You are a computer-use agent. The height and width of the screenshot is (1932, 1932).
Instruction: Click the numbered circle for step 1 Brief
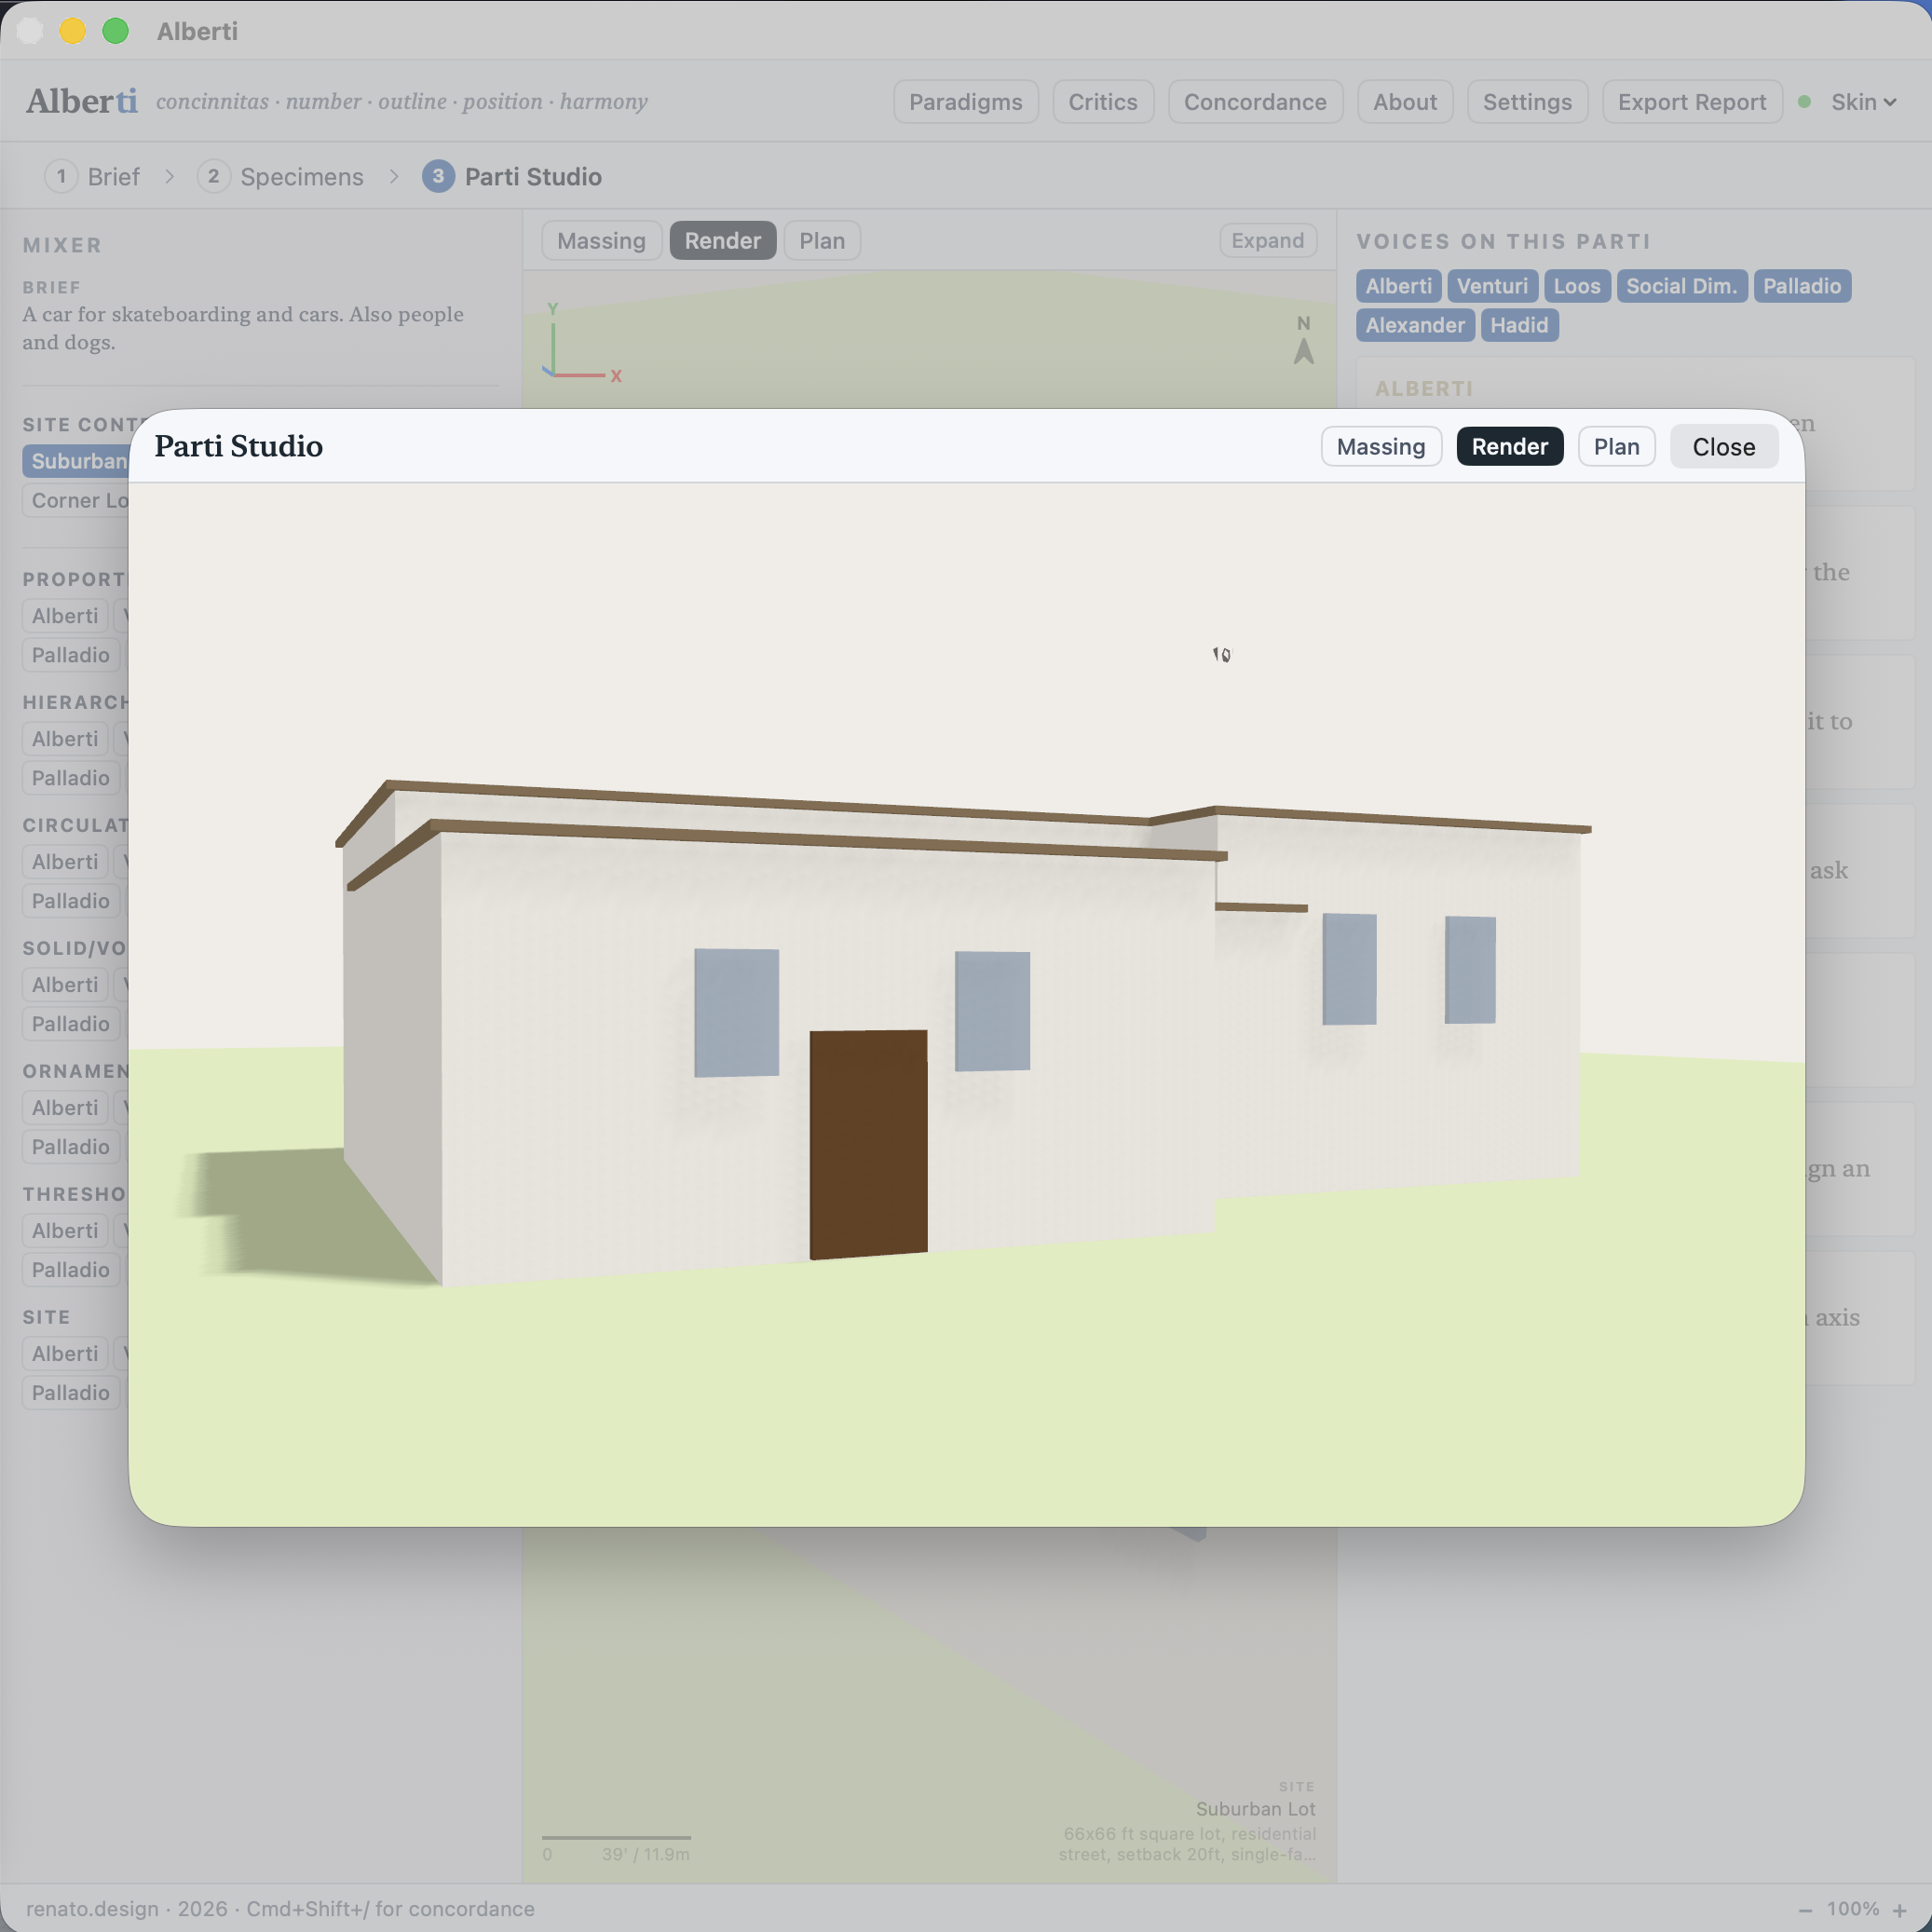pos(61,176)
